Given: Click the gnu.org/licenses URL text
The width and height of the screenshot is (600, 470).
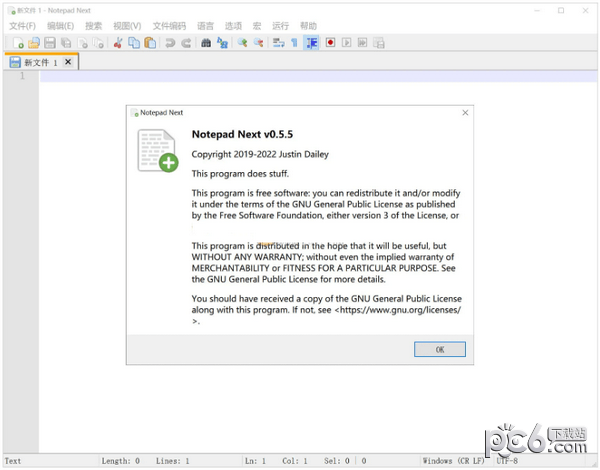Looking at the screenshot, I should pyautogui.click(x=398, y=310).
